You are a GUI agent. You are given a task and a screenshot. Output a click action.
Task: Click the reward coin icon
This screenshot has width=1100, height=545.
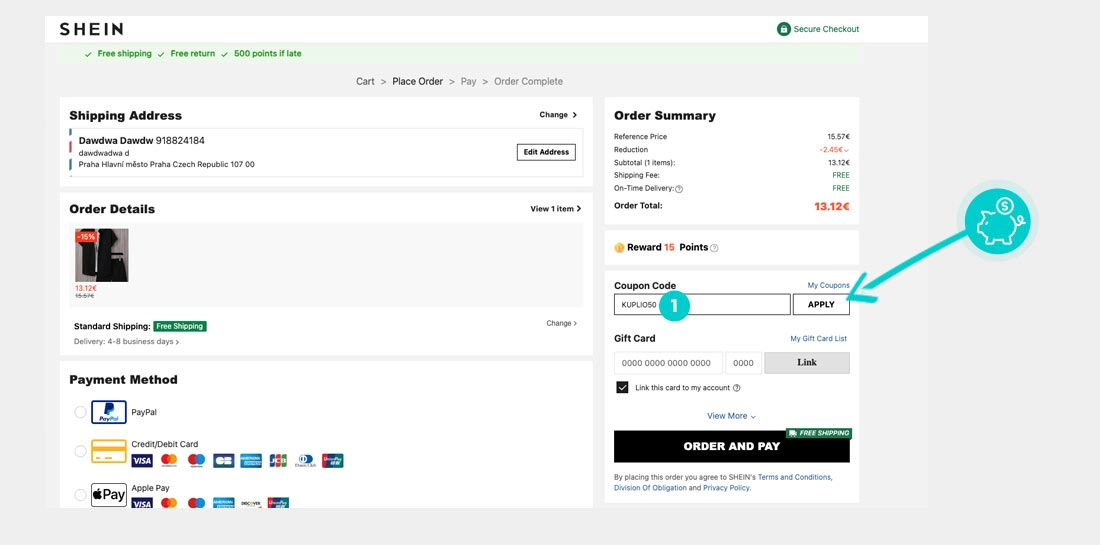[x=619, y=248]
